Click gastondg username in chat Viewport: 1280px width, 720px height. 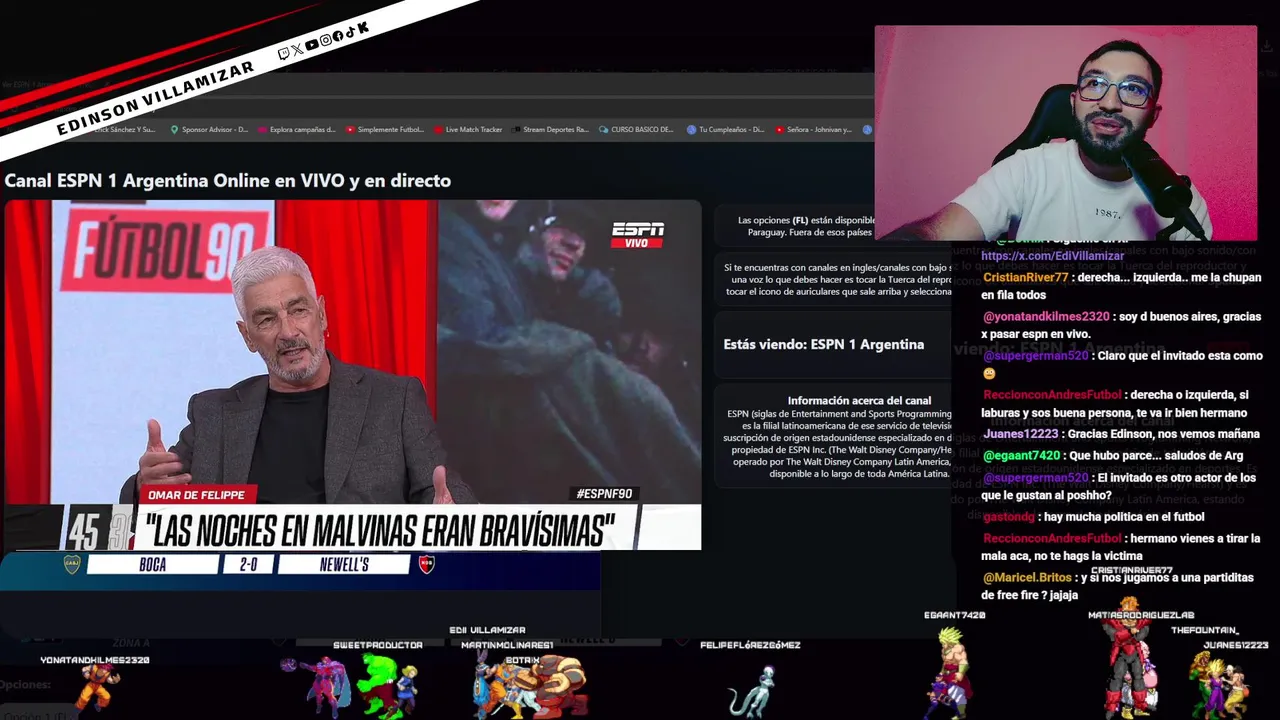click(x=1008, y=517)
